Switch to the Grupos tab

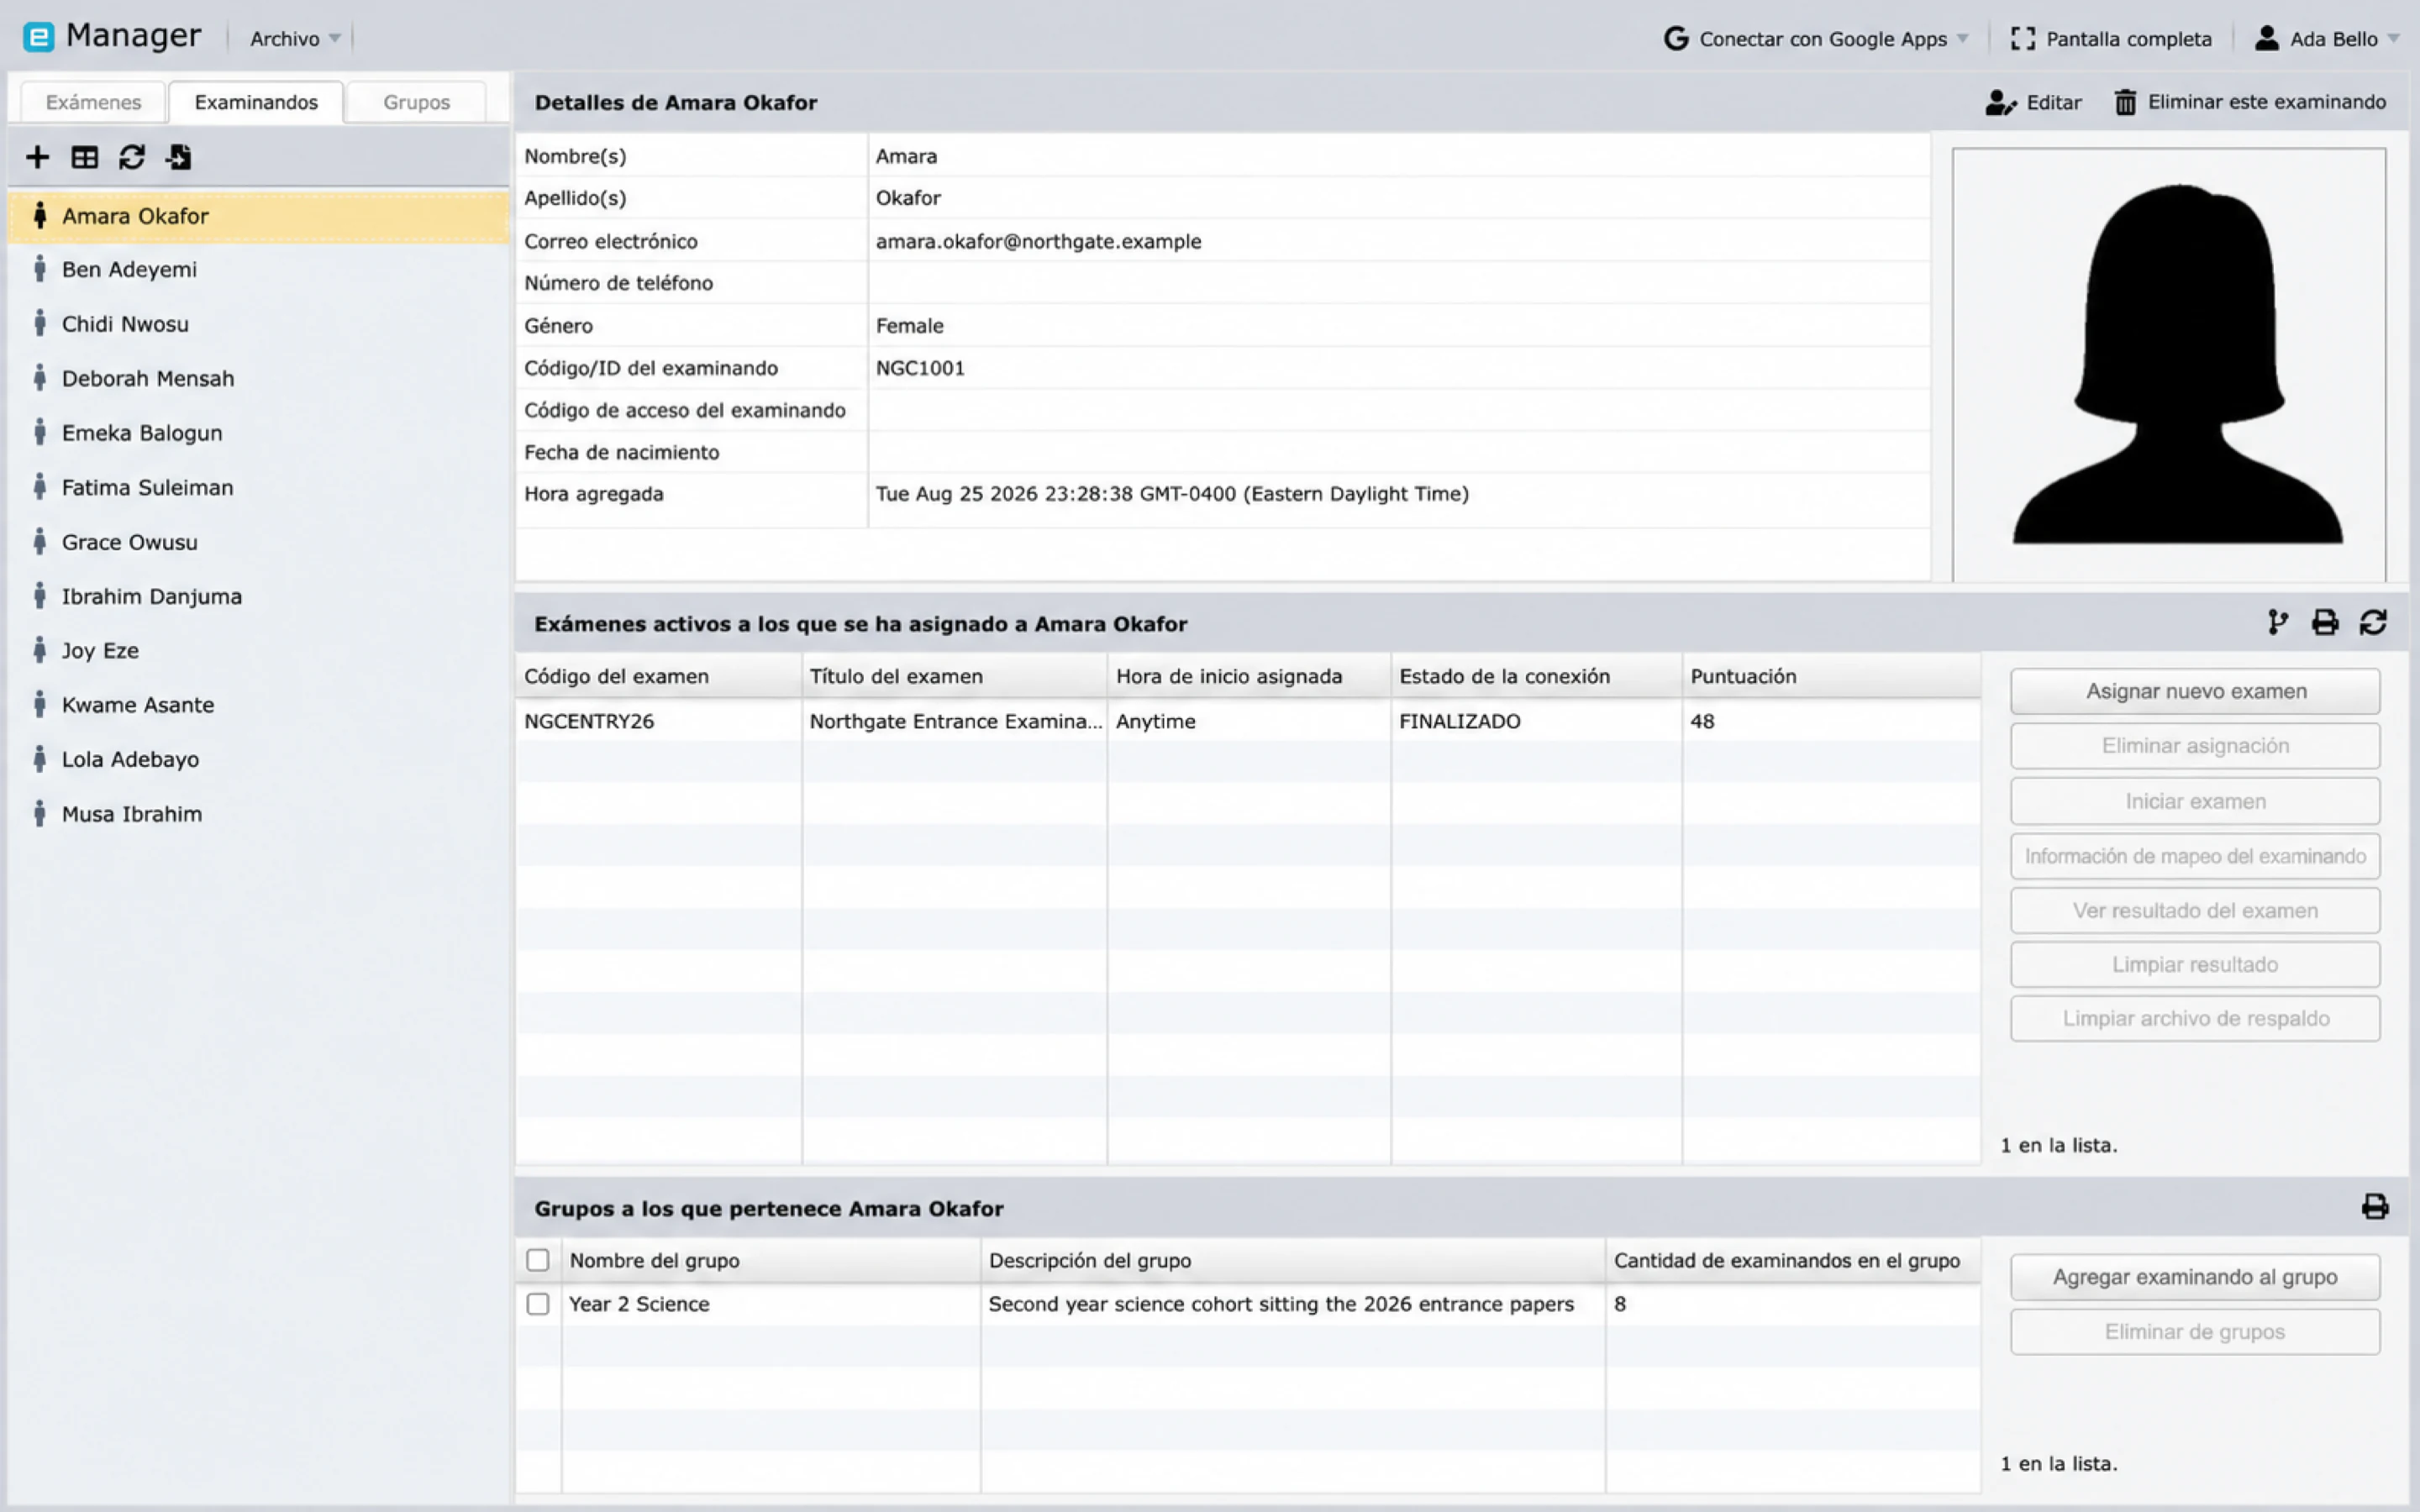(x=416, y=102)
